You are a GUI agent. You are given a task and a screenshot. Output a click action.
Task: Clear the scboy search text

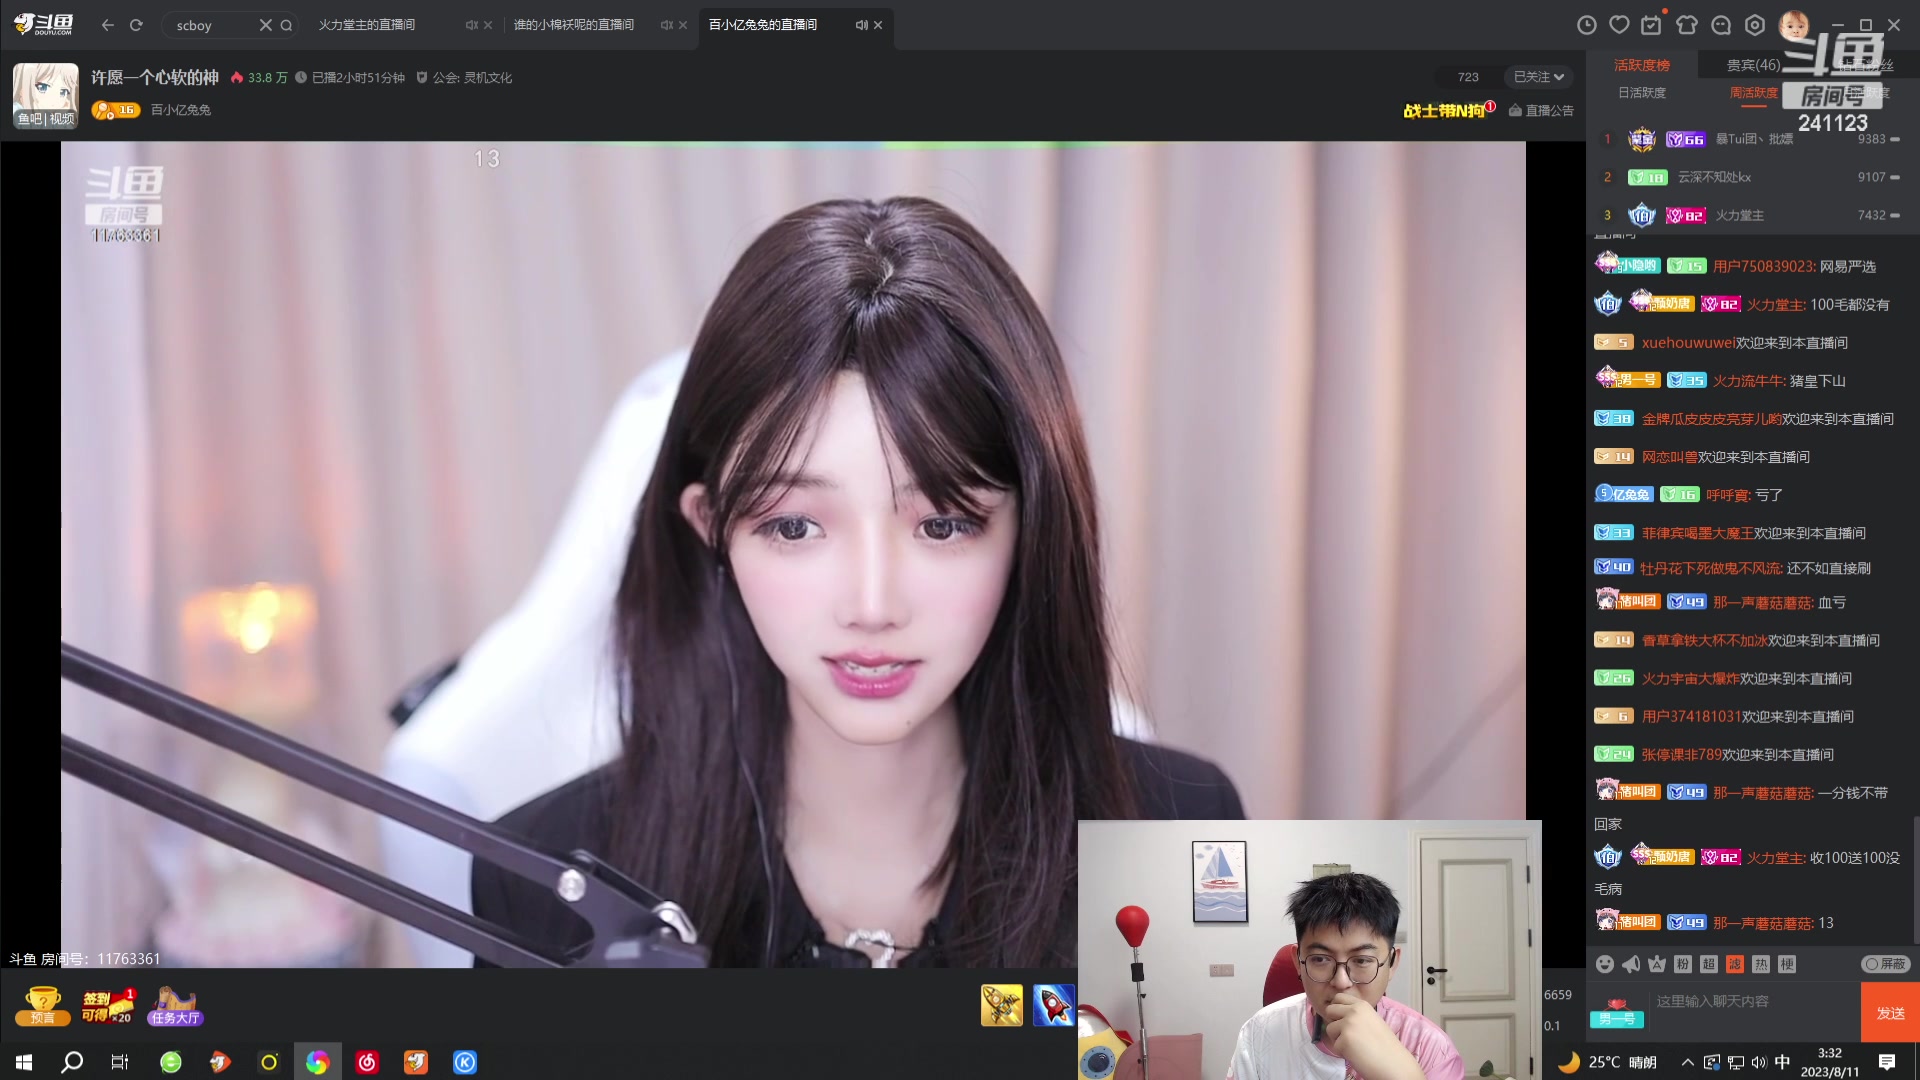266,25
